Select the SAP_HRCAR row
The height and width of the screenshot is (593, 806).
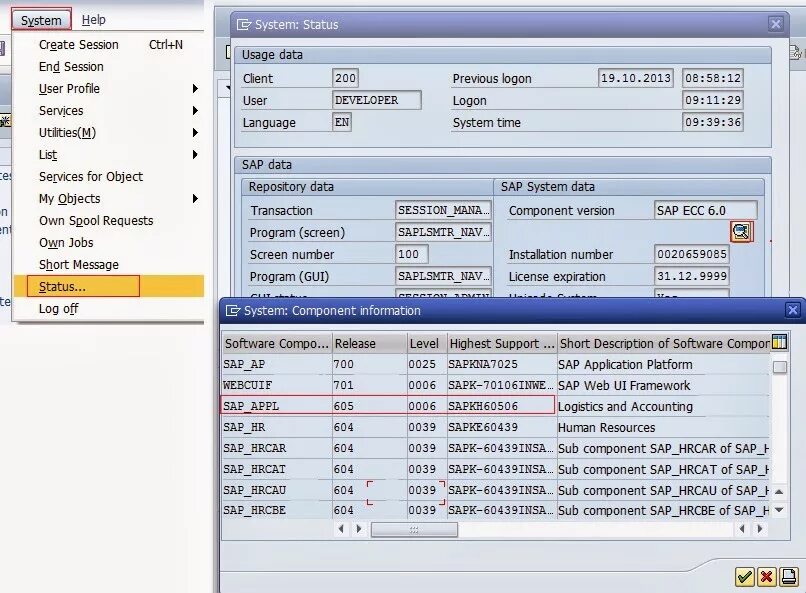tap(496, 448)
